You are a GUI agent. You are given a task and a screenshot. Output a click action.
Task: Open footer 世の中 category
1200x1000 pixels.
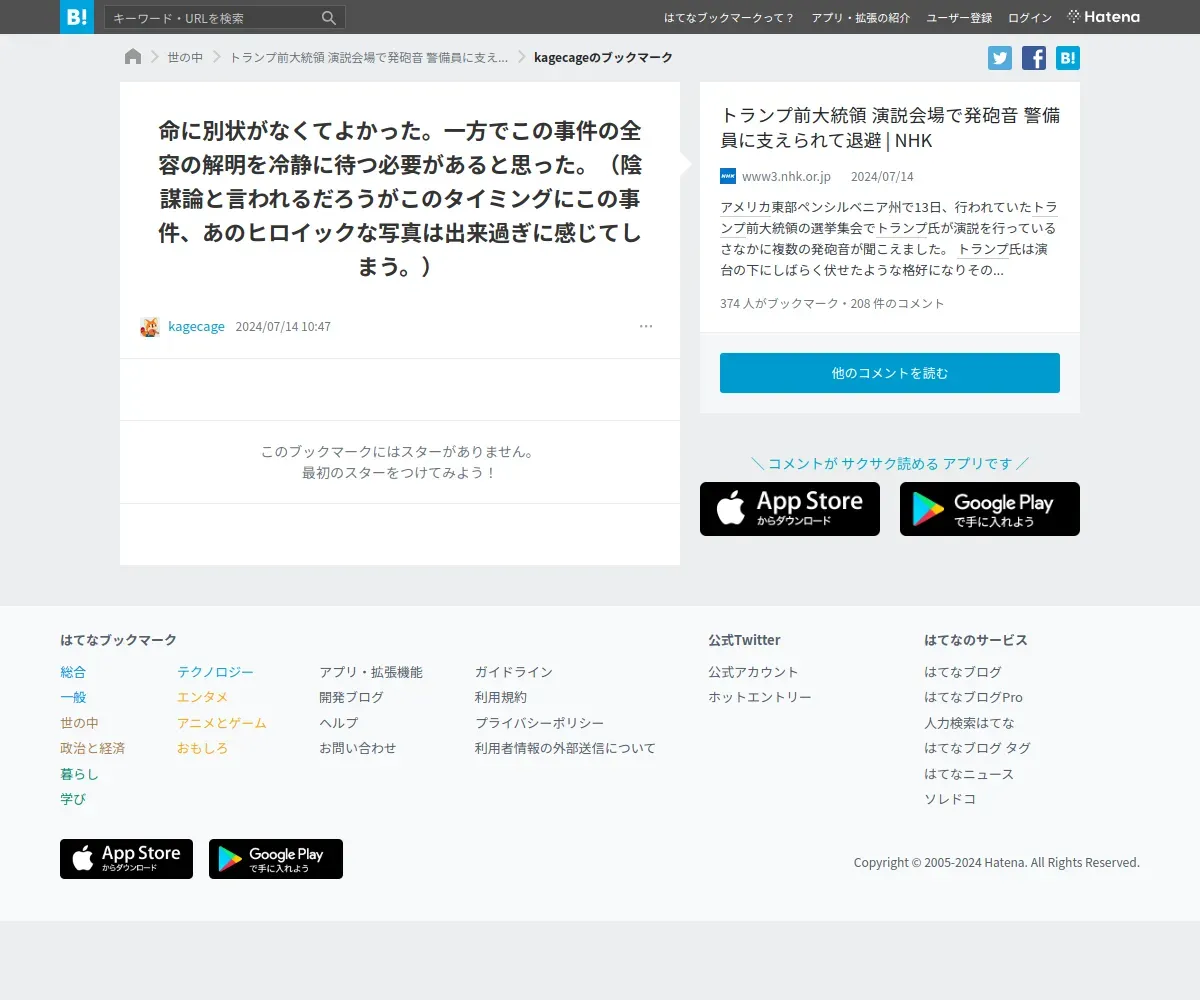(x=79, y=723)
